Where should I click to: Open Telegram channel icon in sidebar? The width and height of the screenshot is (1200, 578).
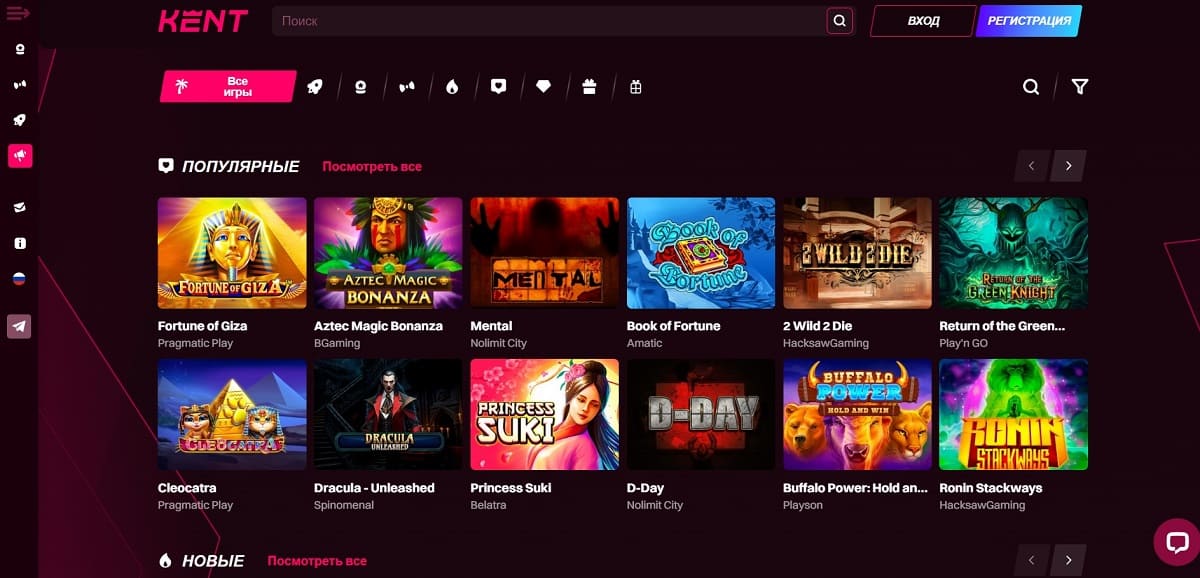[20, 326]
